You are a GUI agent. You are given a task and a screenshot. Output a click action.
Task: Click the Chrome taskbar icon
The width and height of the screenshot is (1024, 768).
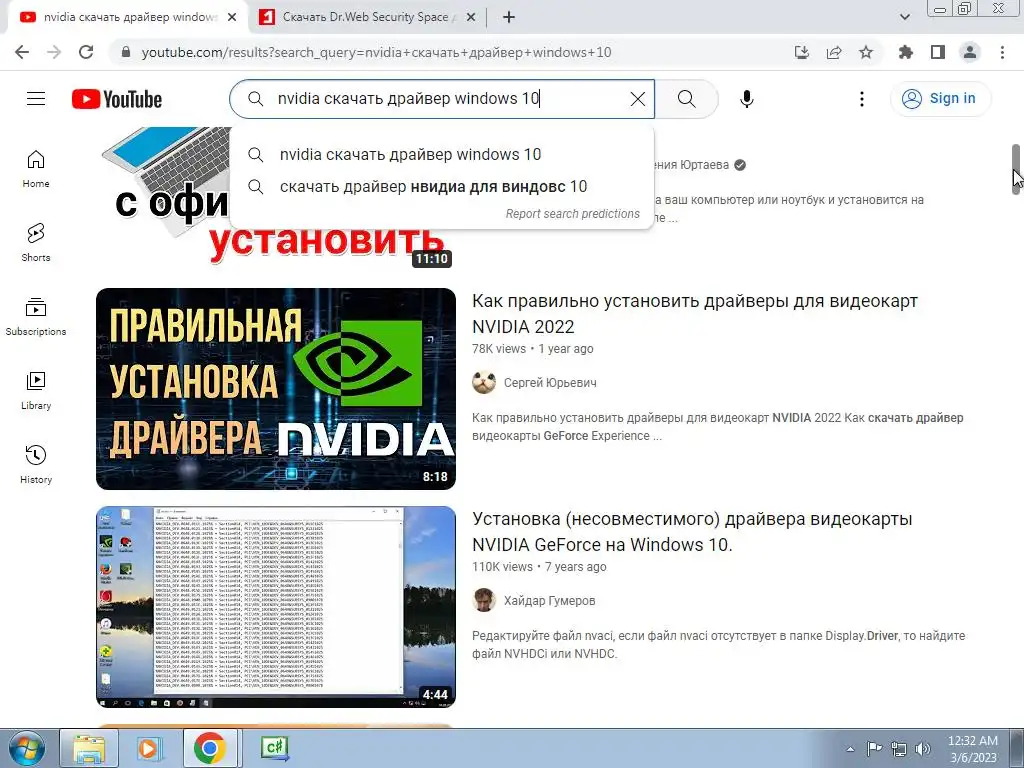pos(209,748)
